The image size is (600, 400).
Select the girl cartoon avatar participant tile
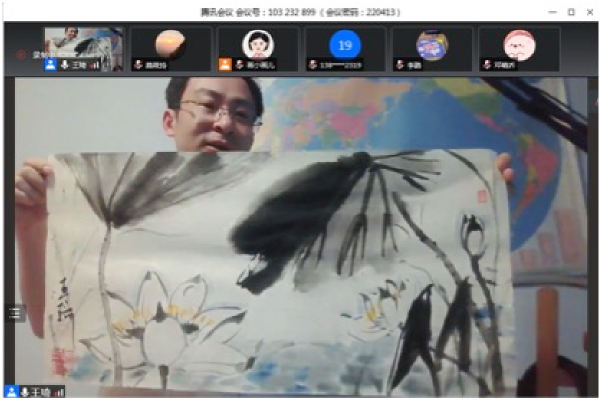(x=258, y=49)
